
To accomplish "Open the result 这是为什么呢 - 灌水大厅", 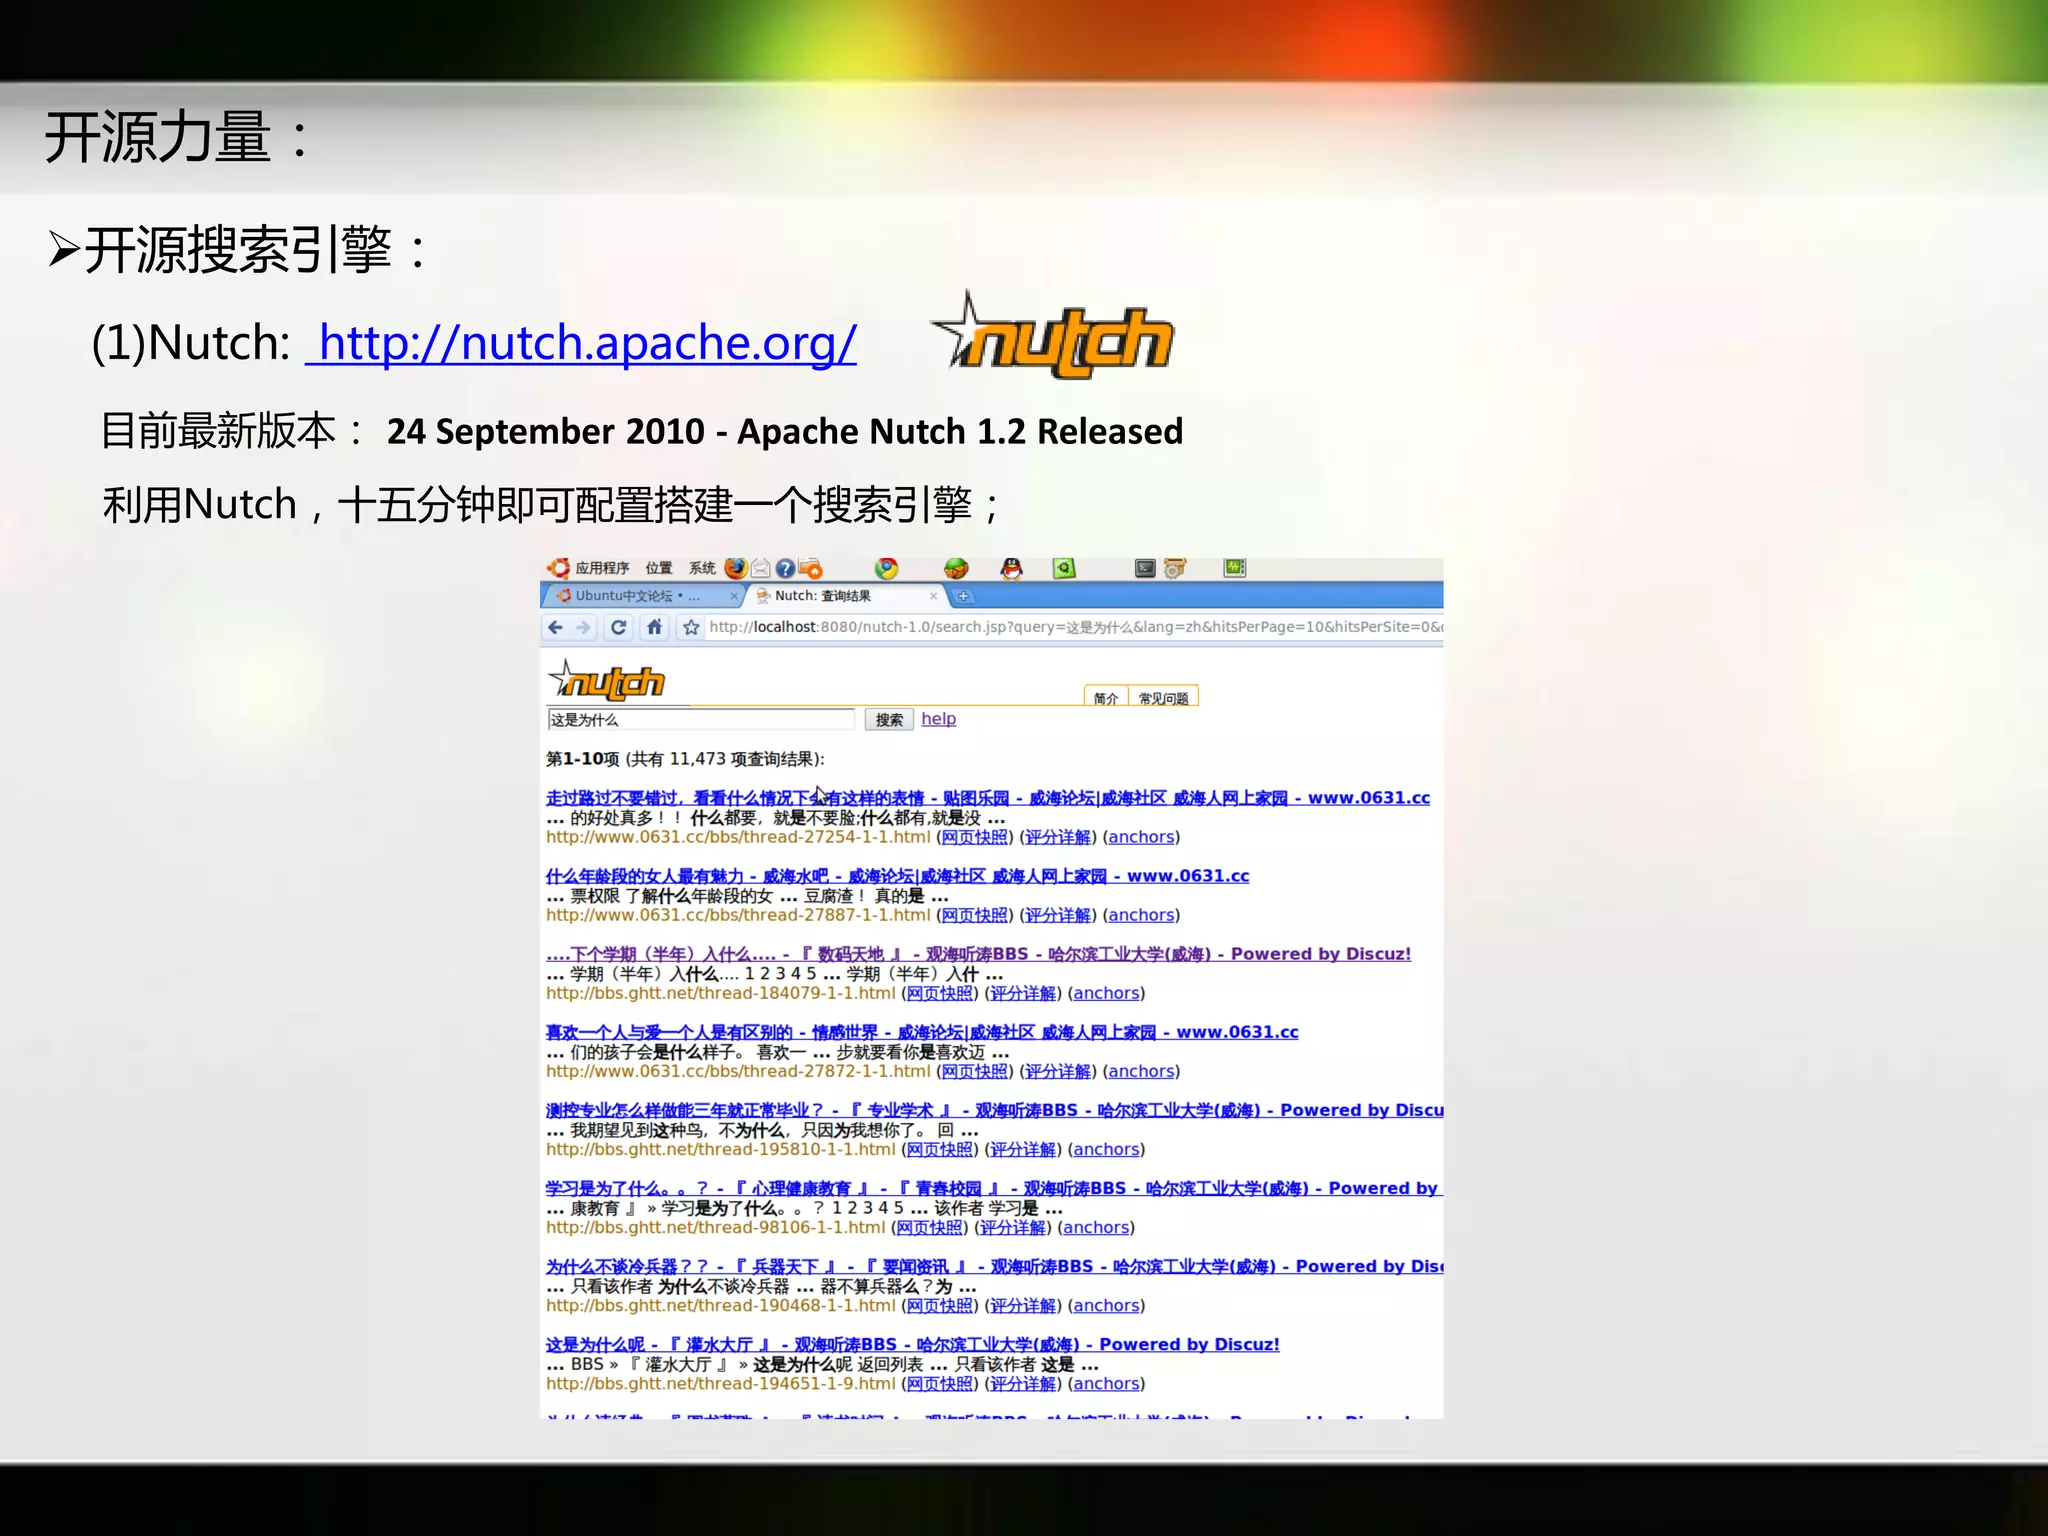I will pyautogui.click(x=912, y=1344).
